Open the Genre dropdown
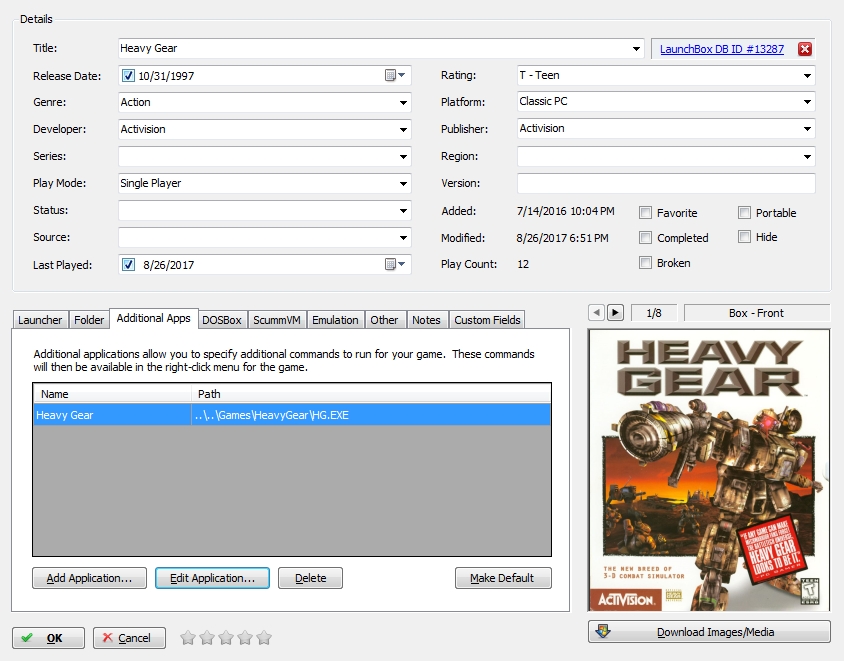 (x=403, y=103)
